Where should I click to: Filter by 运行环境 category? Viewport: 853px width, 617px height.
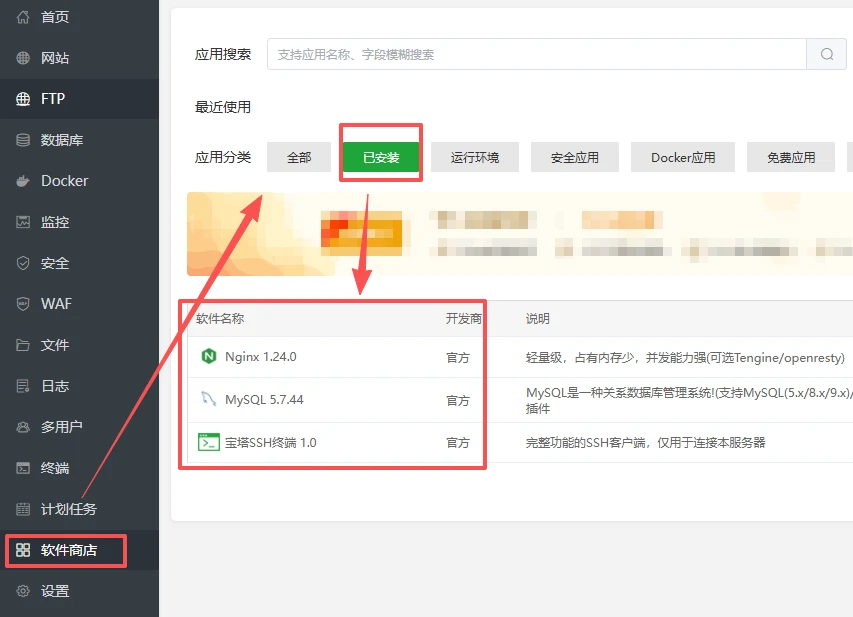click(474, 157)
